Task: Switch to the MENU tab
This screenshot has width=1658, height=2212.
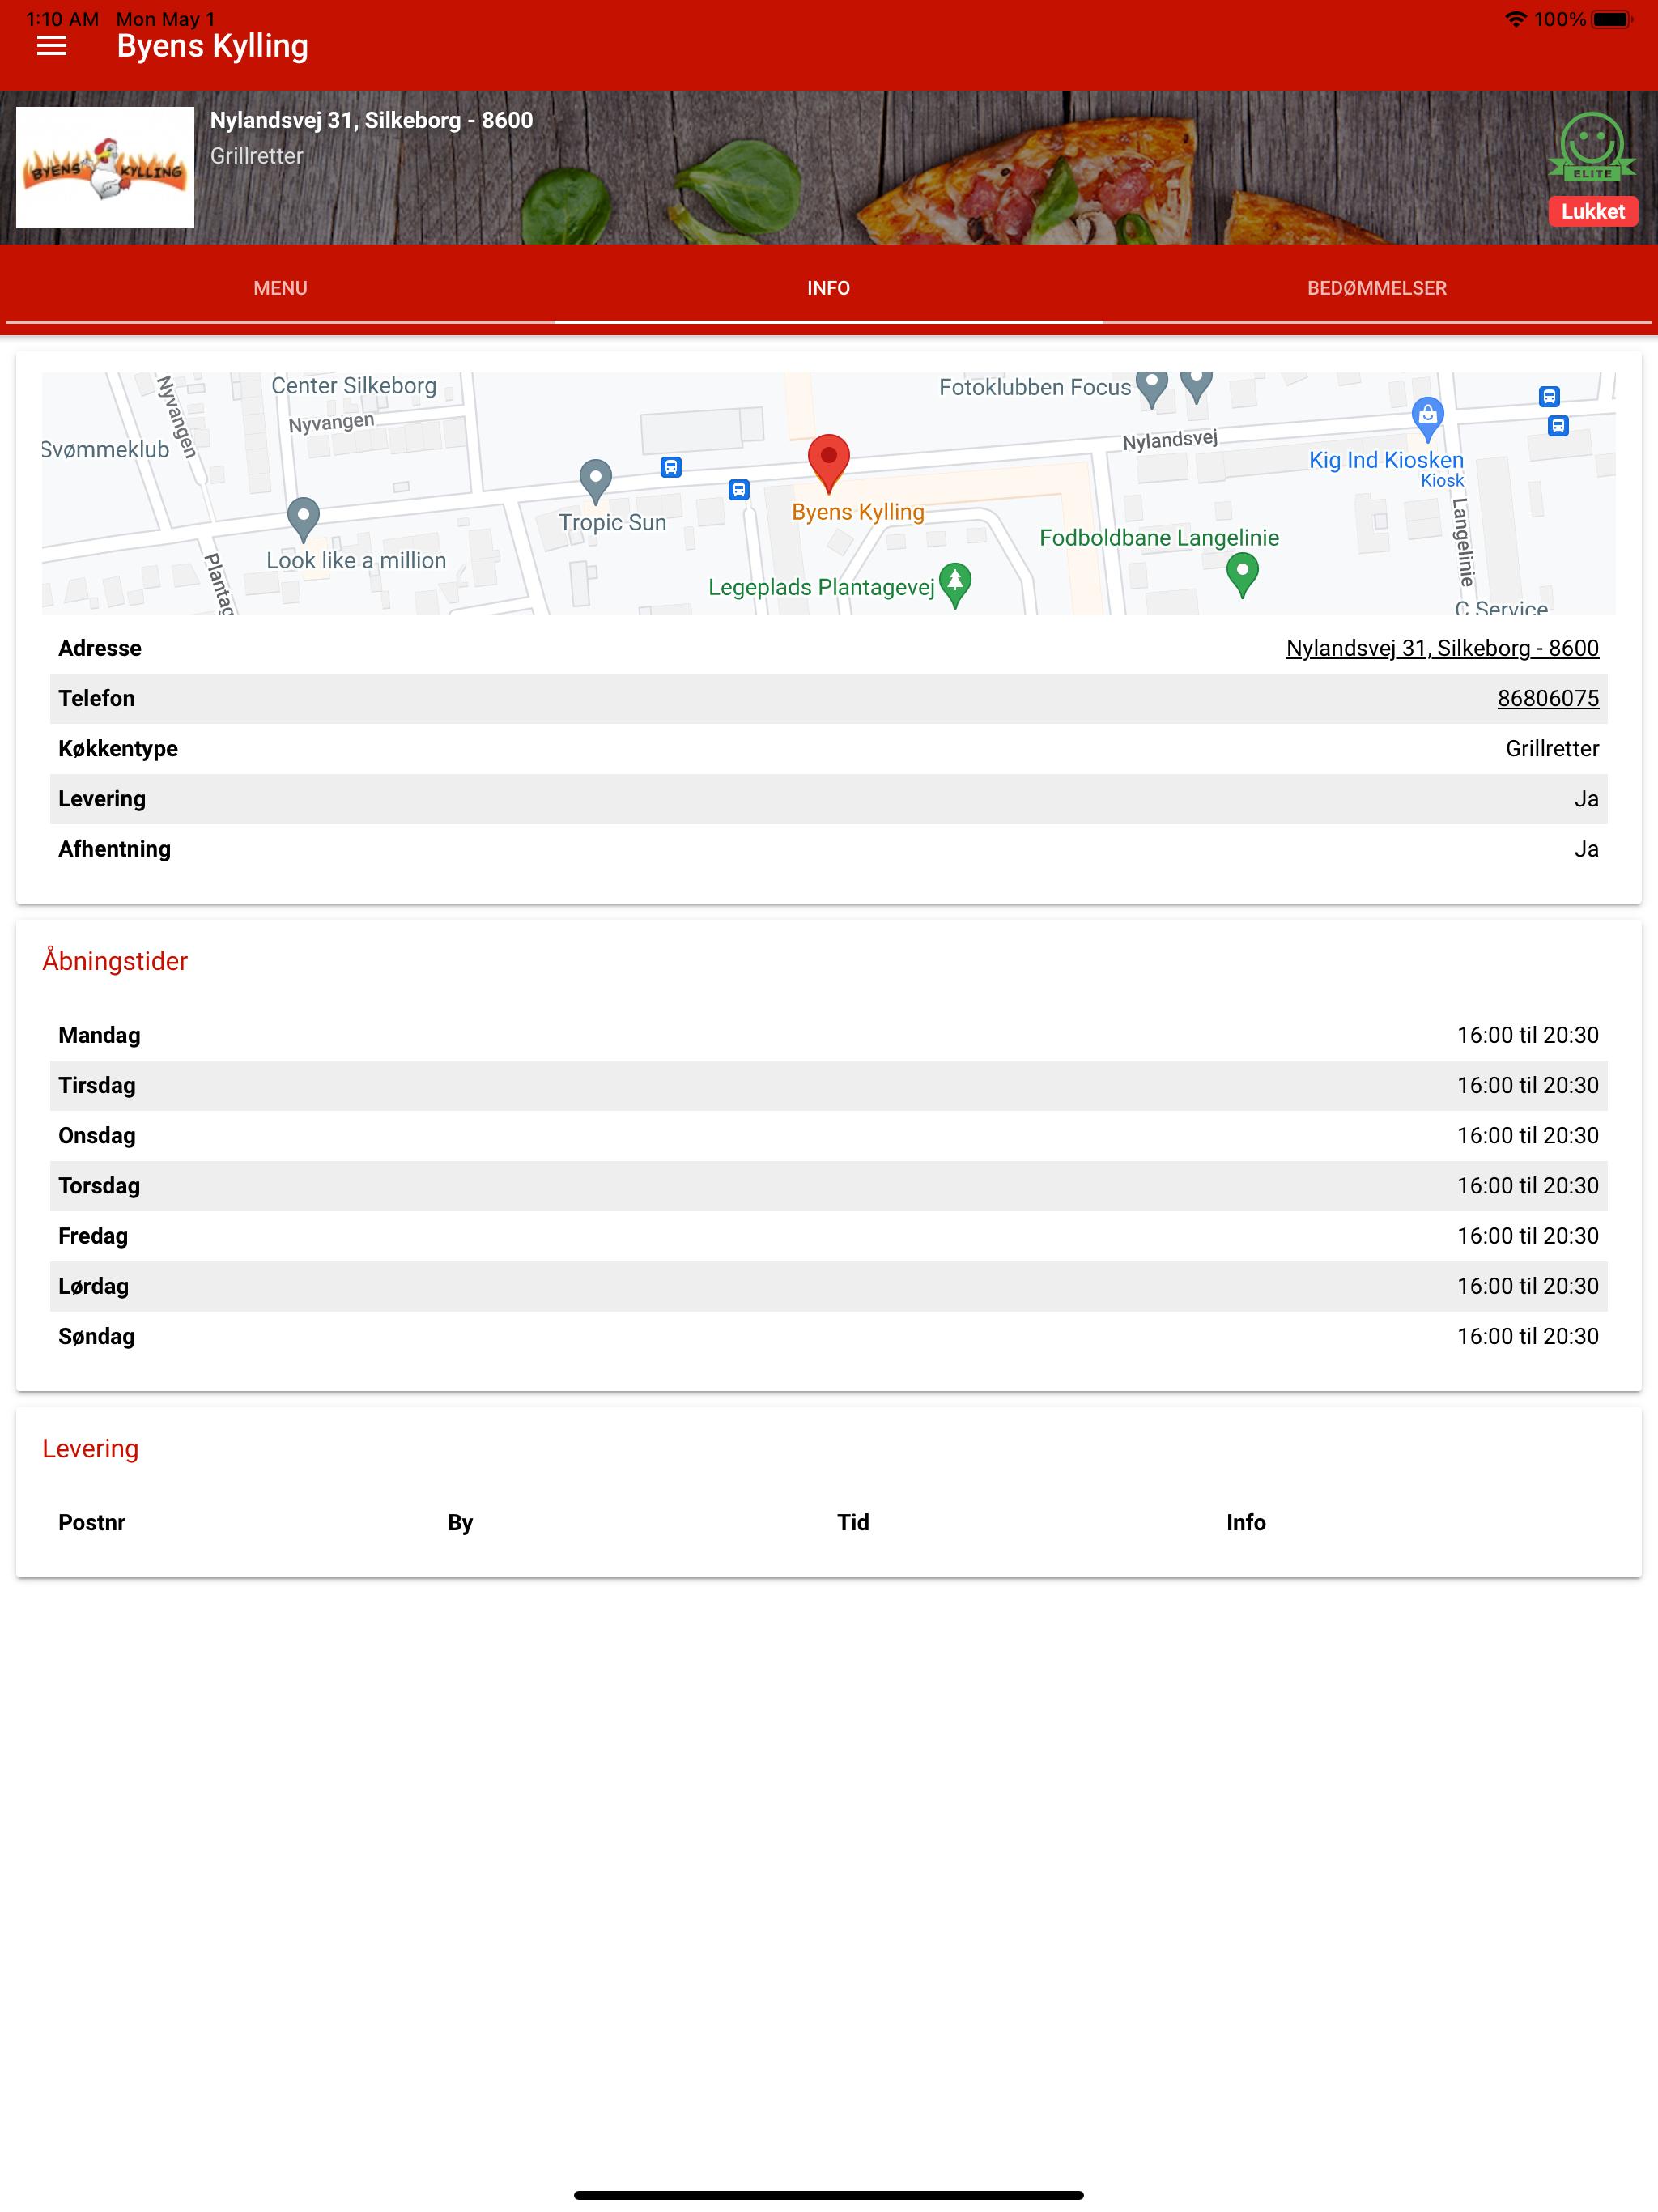Action: coord(280,288)
